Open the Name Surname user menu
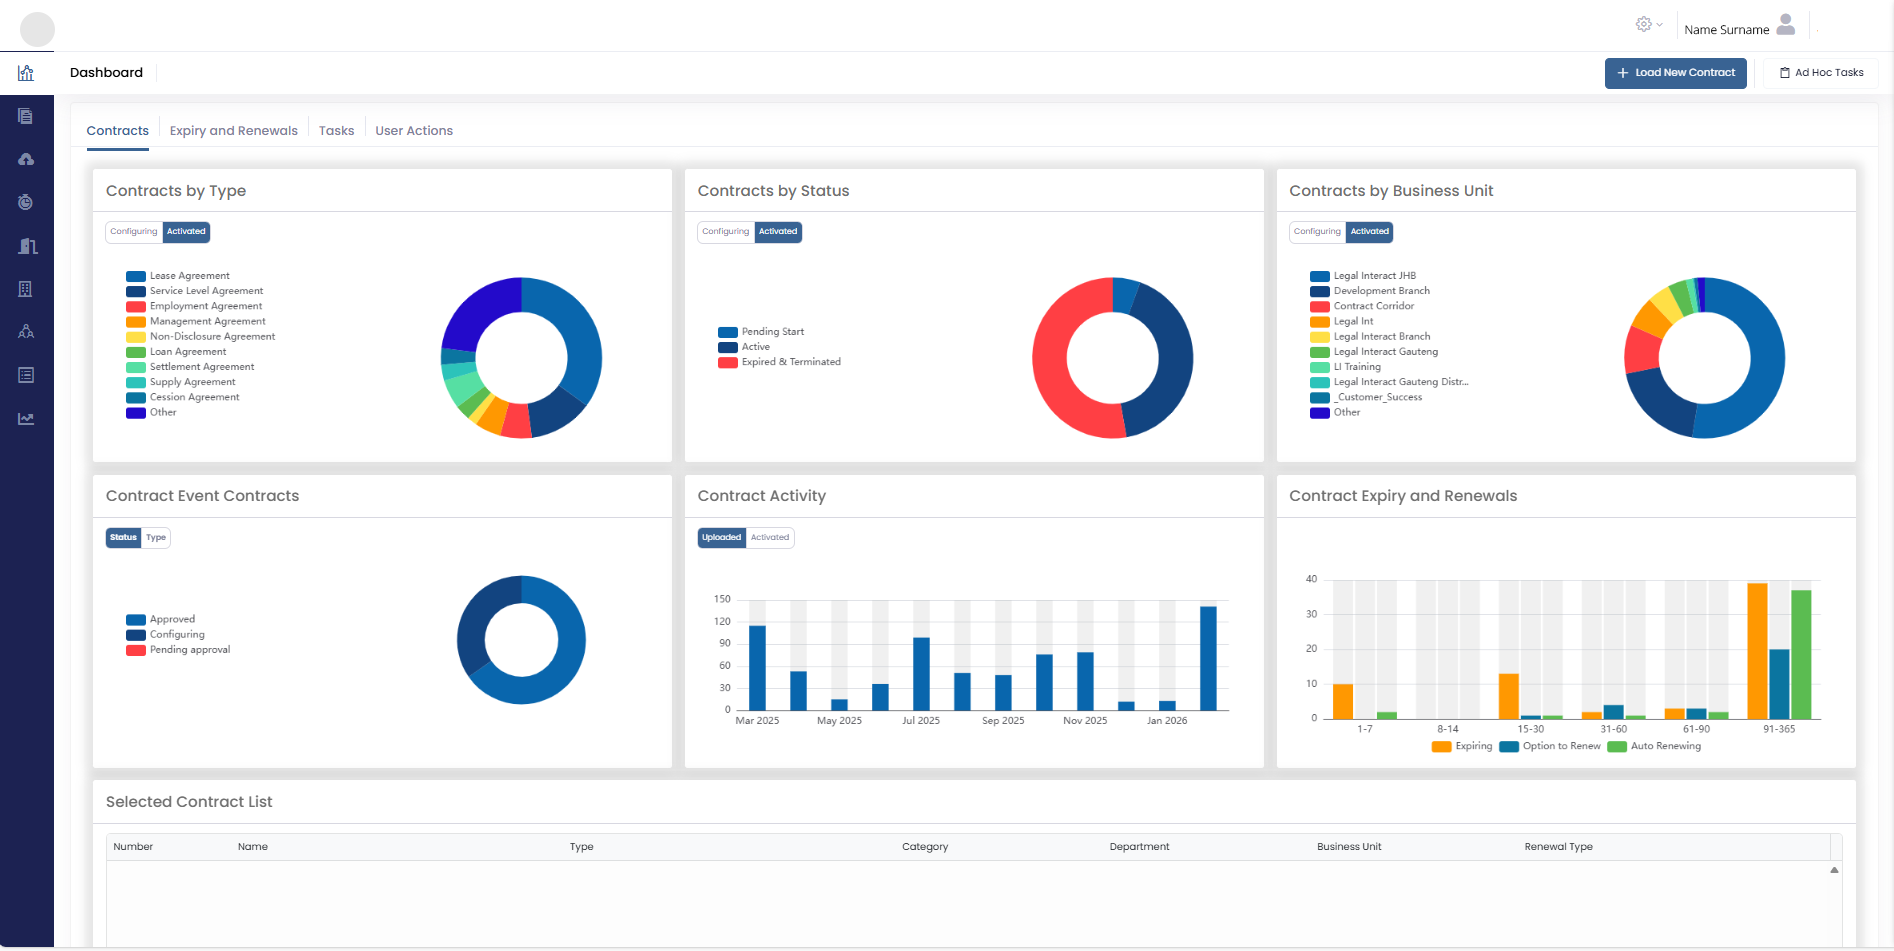Viewport: 1894px width, 951px height. tap(1739, 28)
